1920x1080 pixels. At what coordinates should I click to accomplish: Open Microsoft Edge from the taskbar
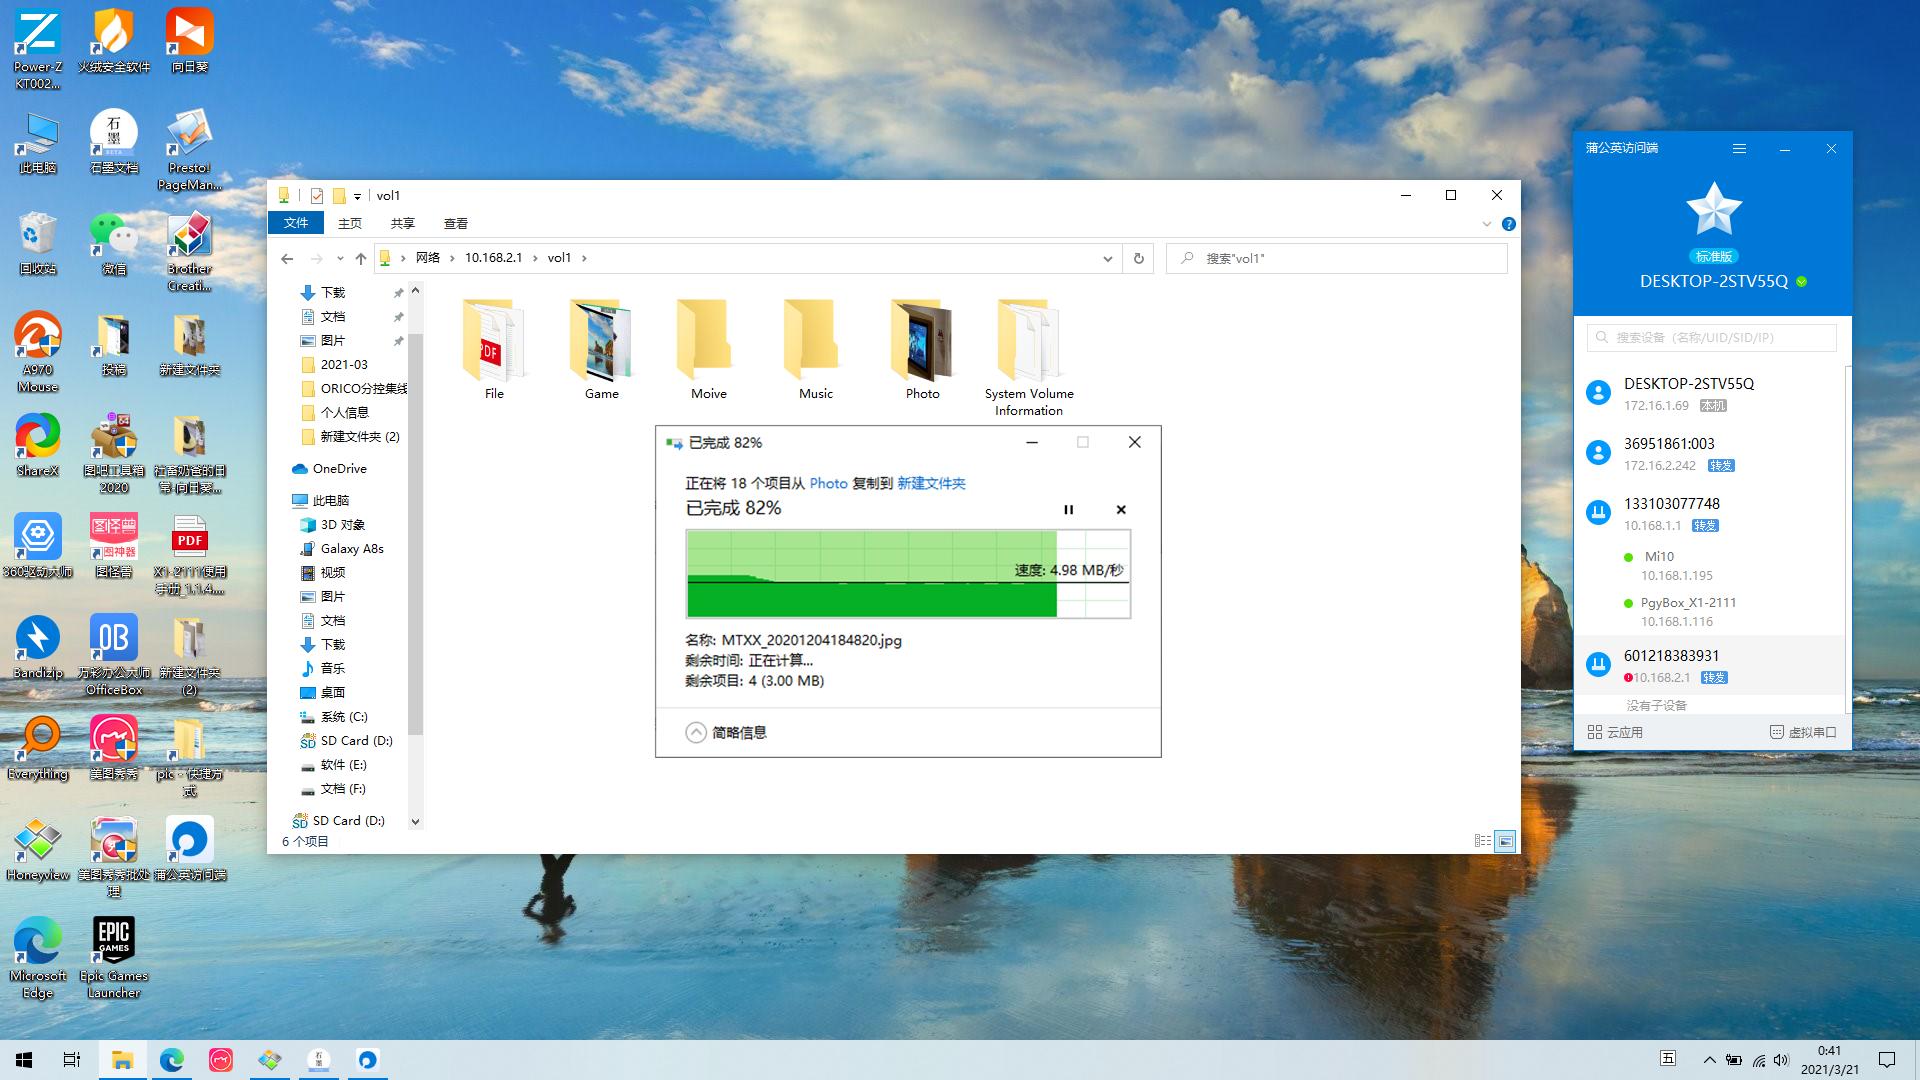coord(171,1060)
